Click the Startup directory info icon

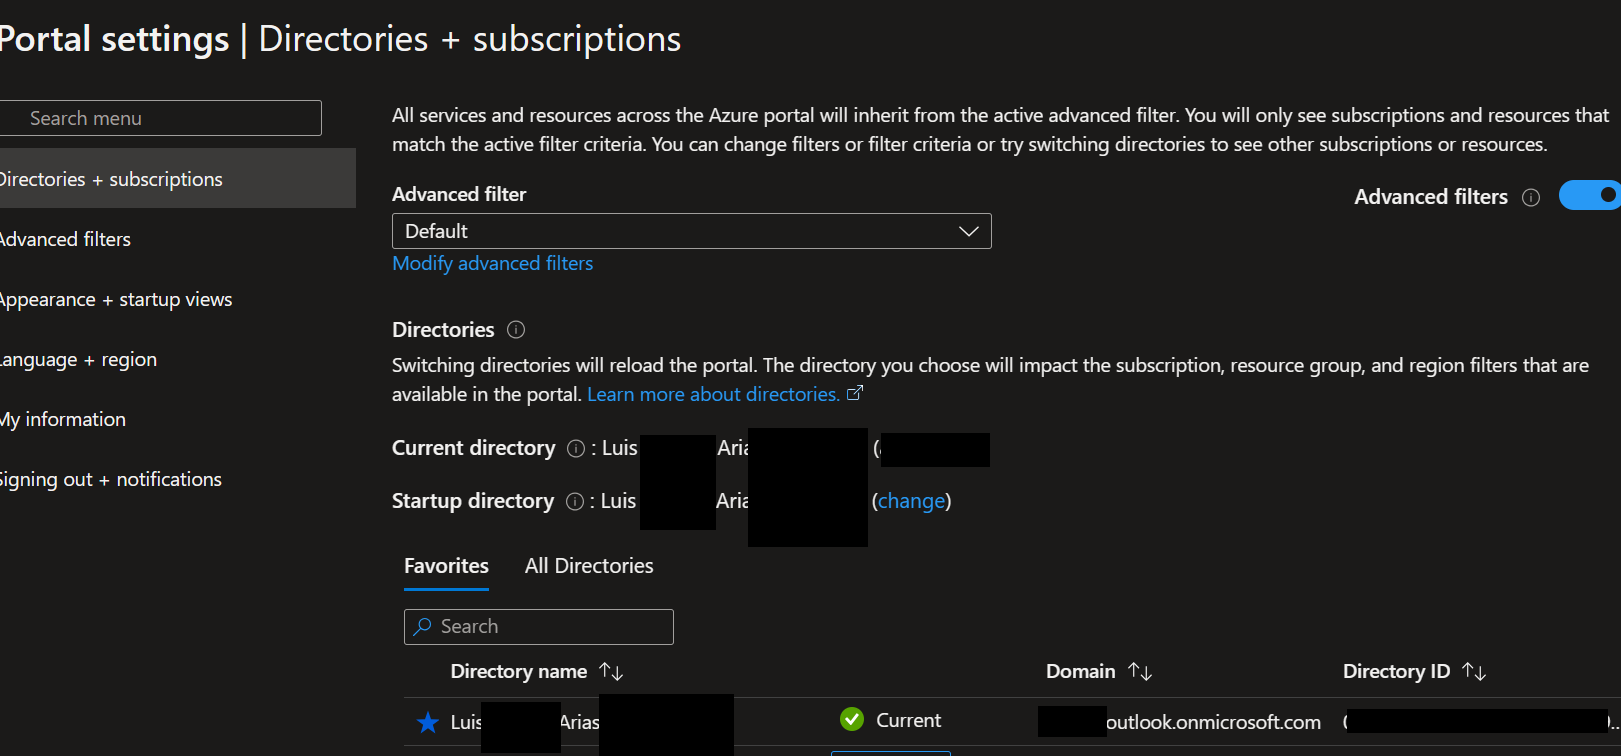[575, 501]
